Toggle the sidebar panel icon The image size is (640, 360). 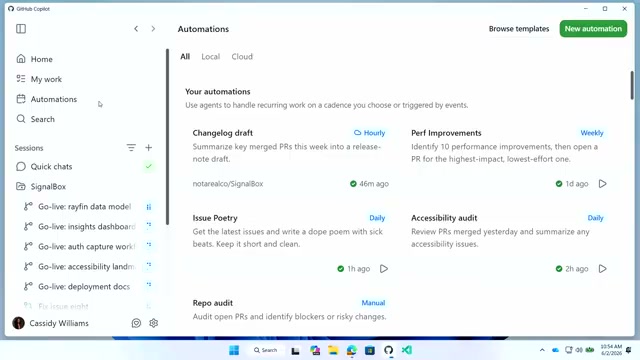(x=21, y=29)
